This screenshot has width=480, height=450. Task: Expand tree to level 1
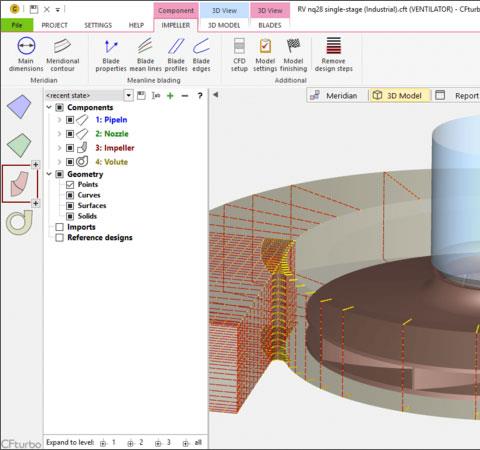pyautogui.click(x=108, y=443)
